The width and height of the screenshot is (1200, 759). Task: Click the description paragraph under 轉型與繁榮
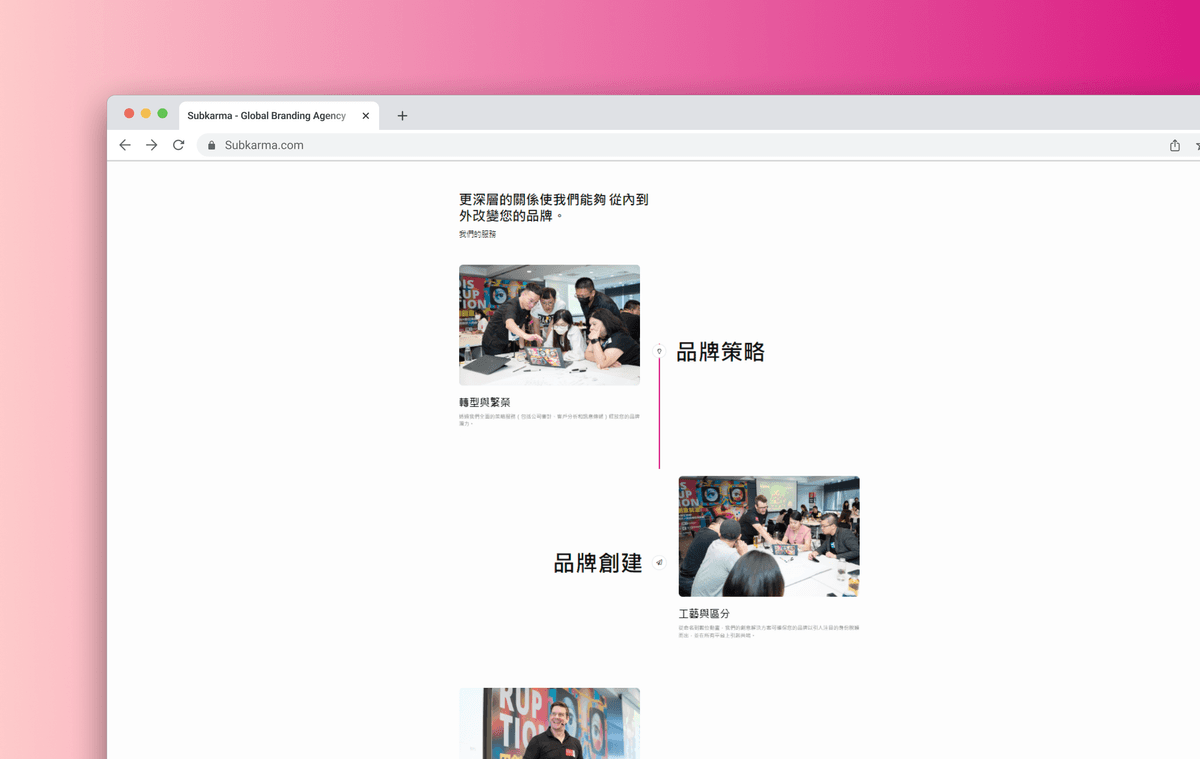click(x=549, y=419)
